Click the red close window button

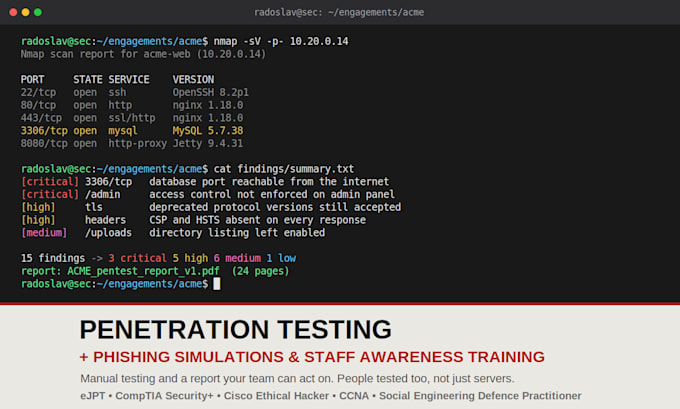pyautogui.click(x=13, y=12)
